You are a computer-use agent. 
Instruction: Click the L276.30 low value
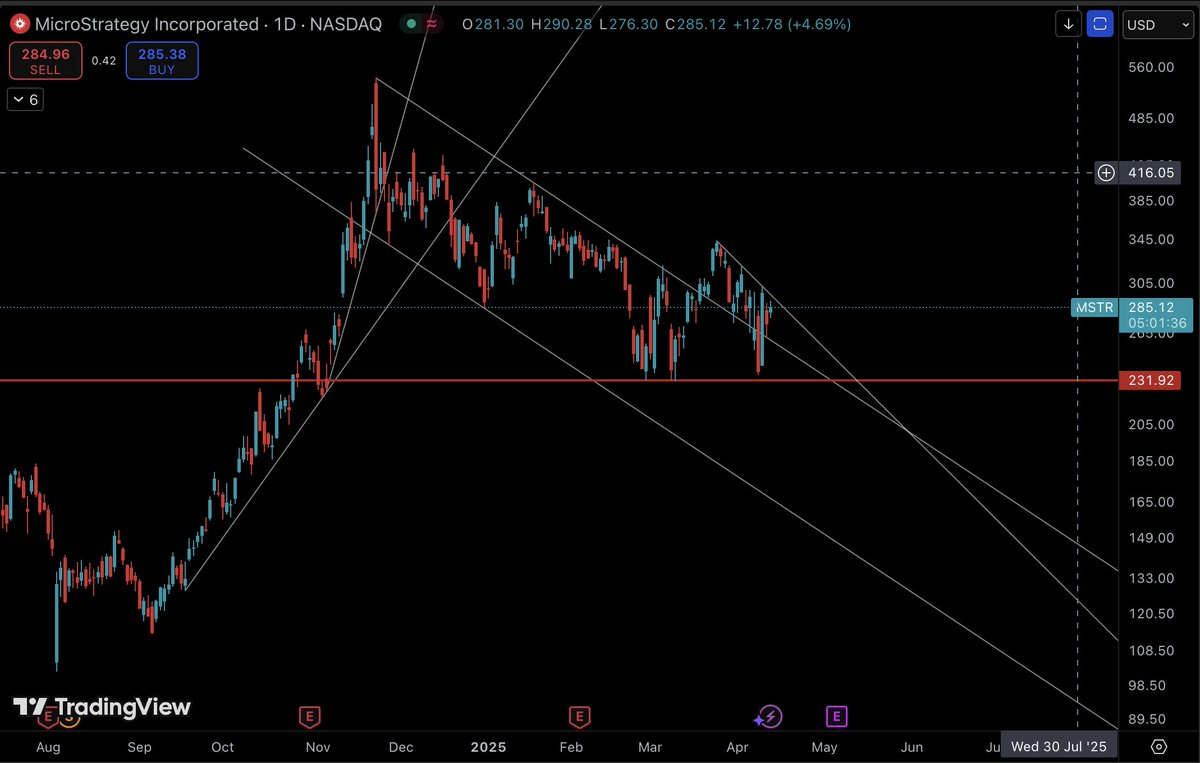[629, 24]
